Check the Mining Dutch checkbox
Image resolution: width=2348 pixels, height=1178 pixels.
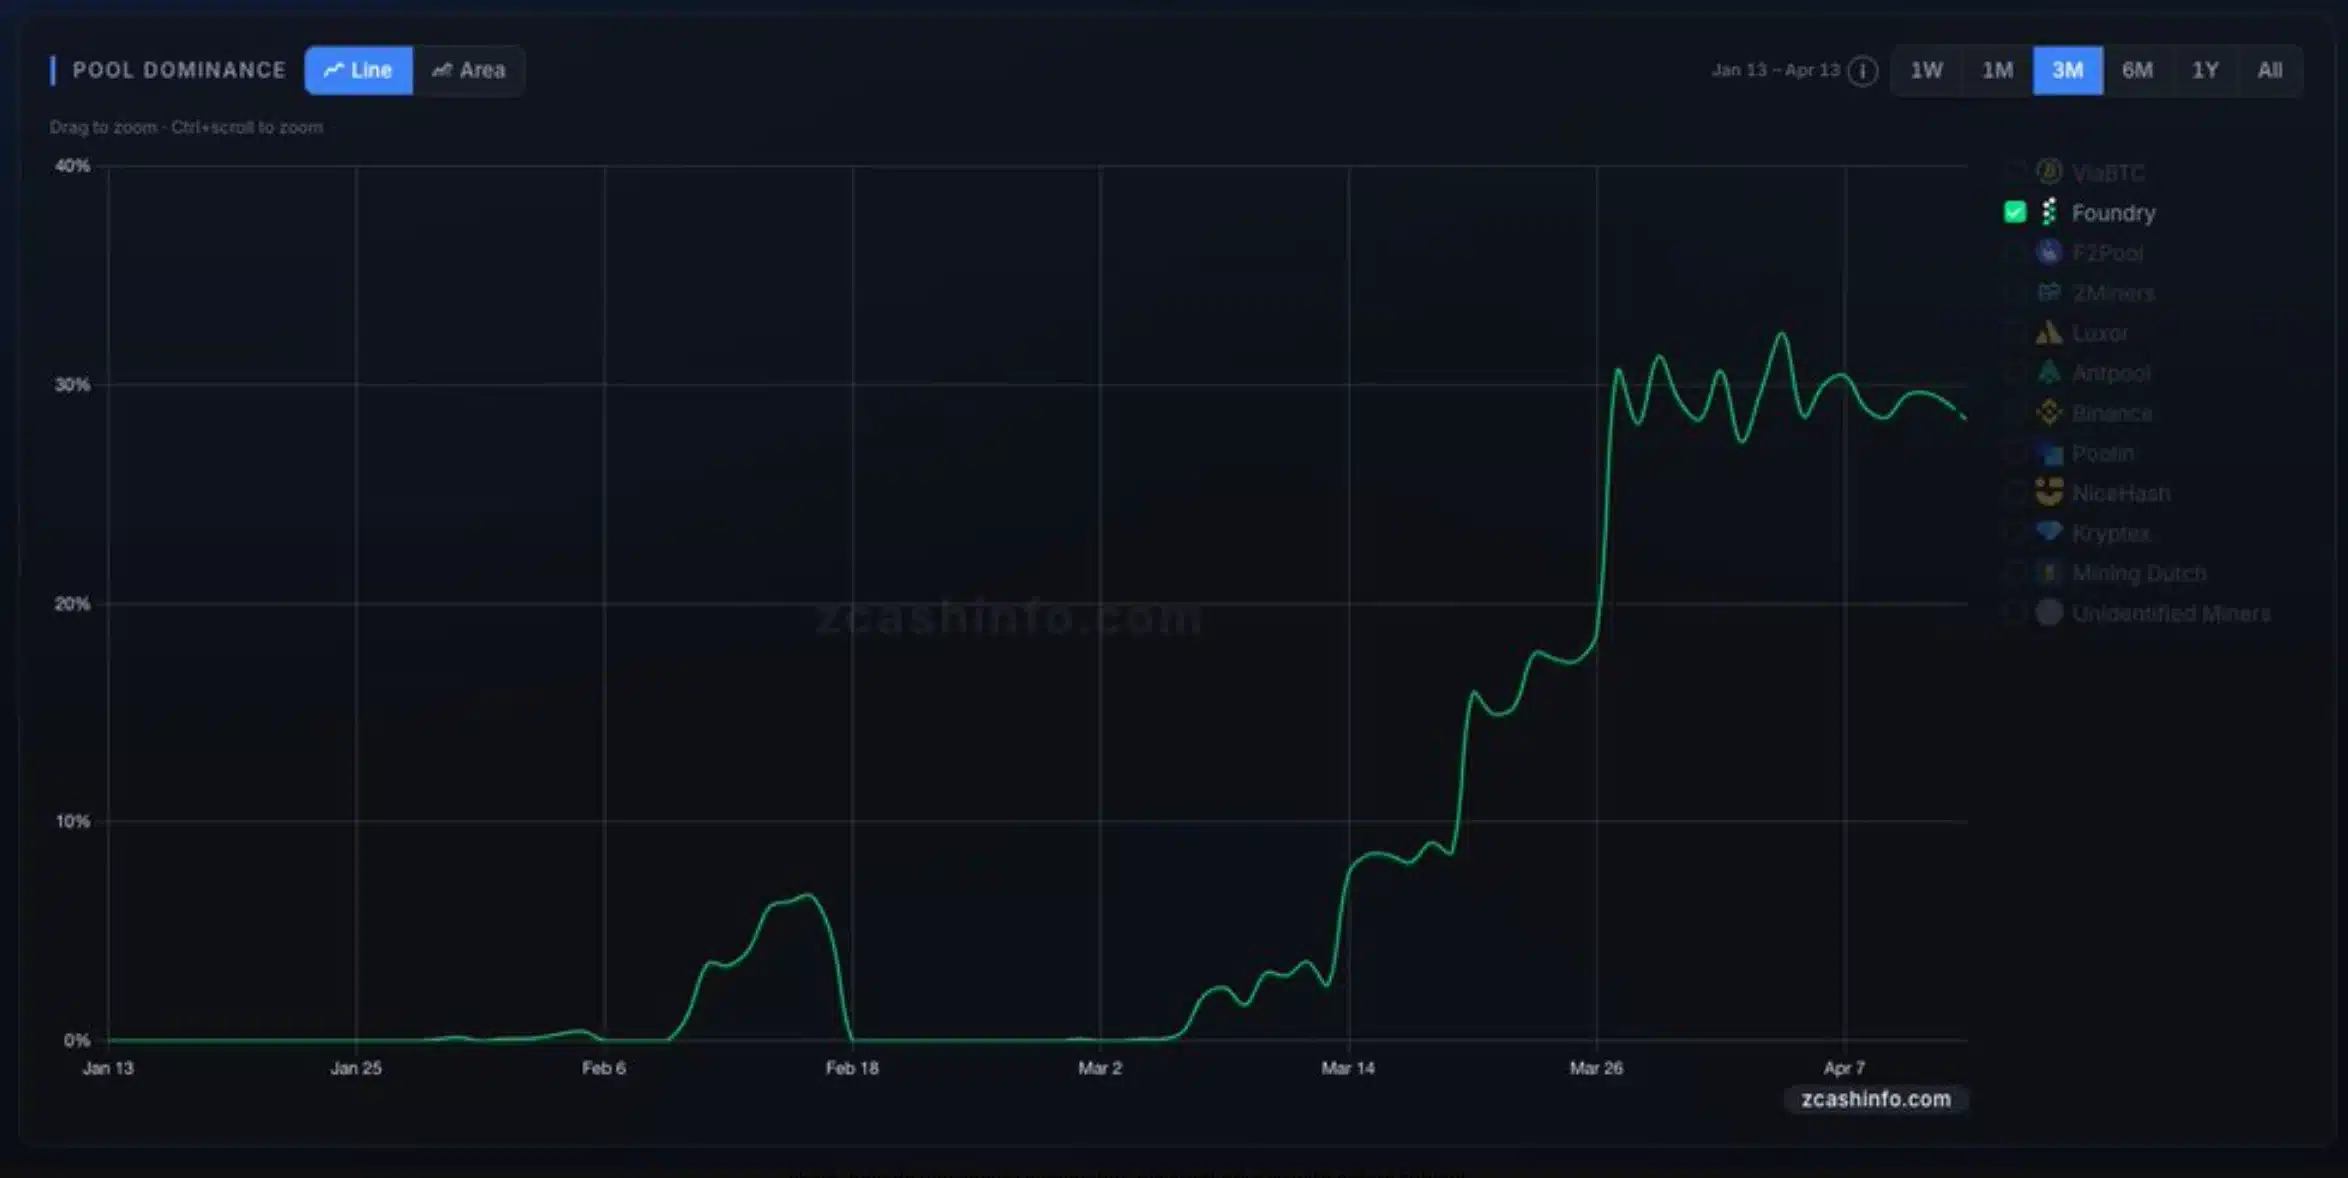[2014, 572]
